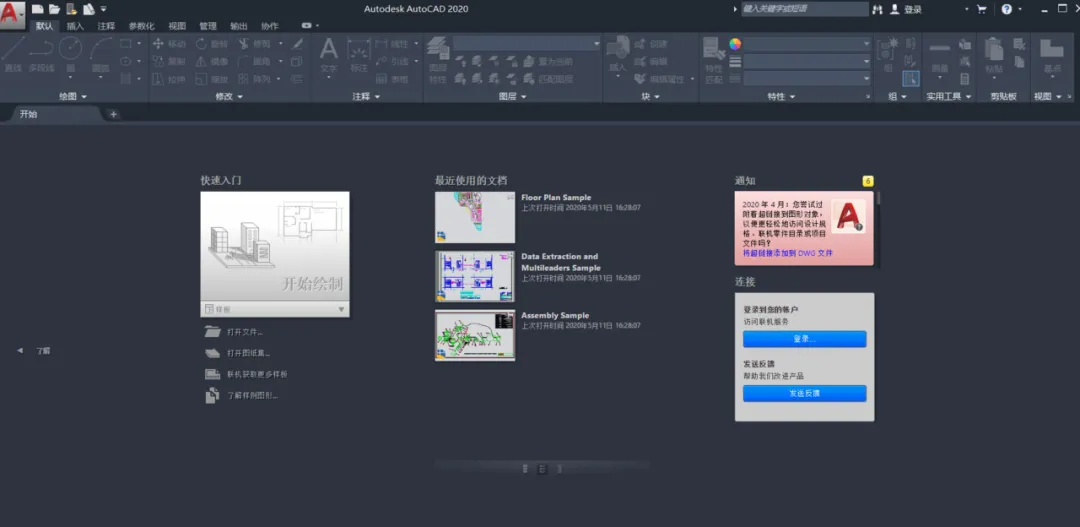Click the Mirror (镜像) tool

click(211, 61)
